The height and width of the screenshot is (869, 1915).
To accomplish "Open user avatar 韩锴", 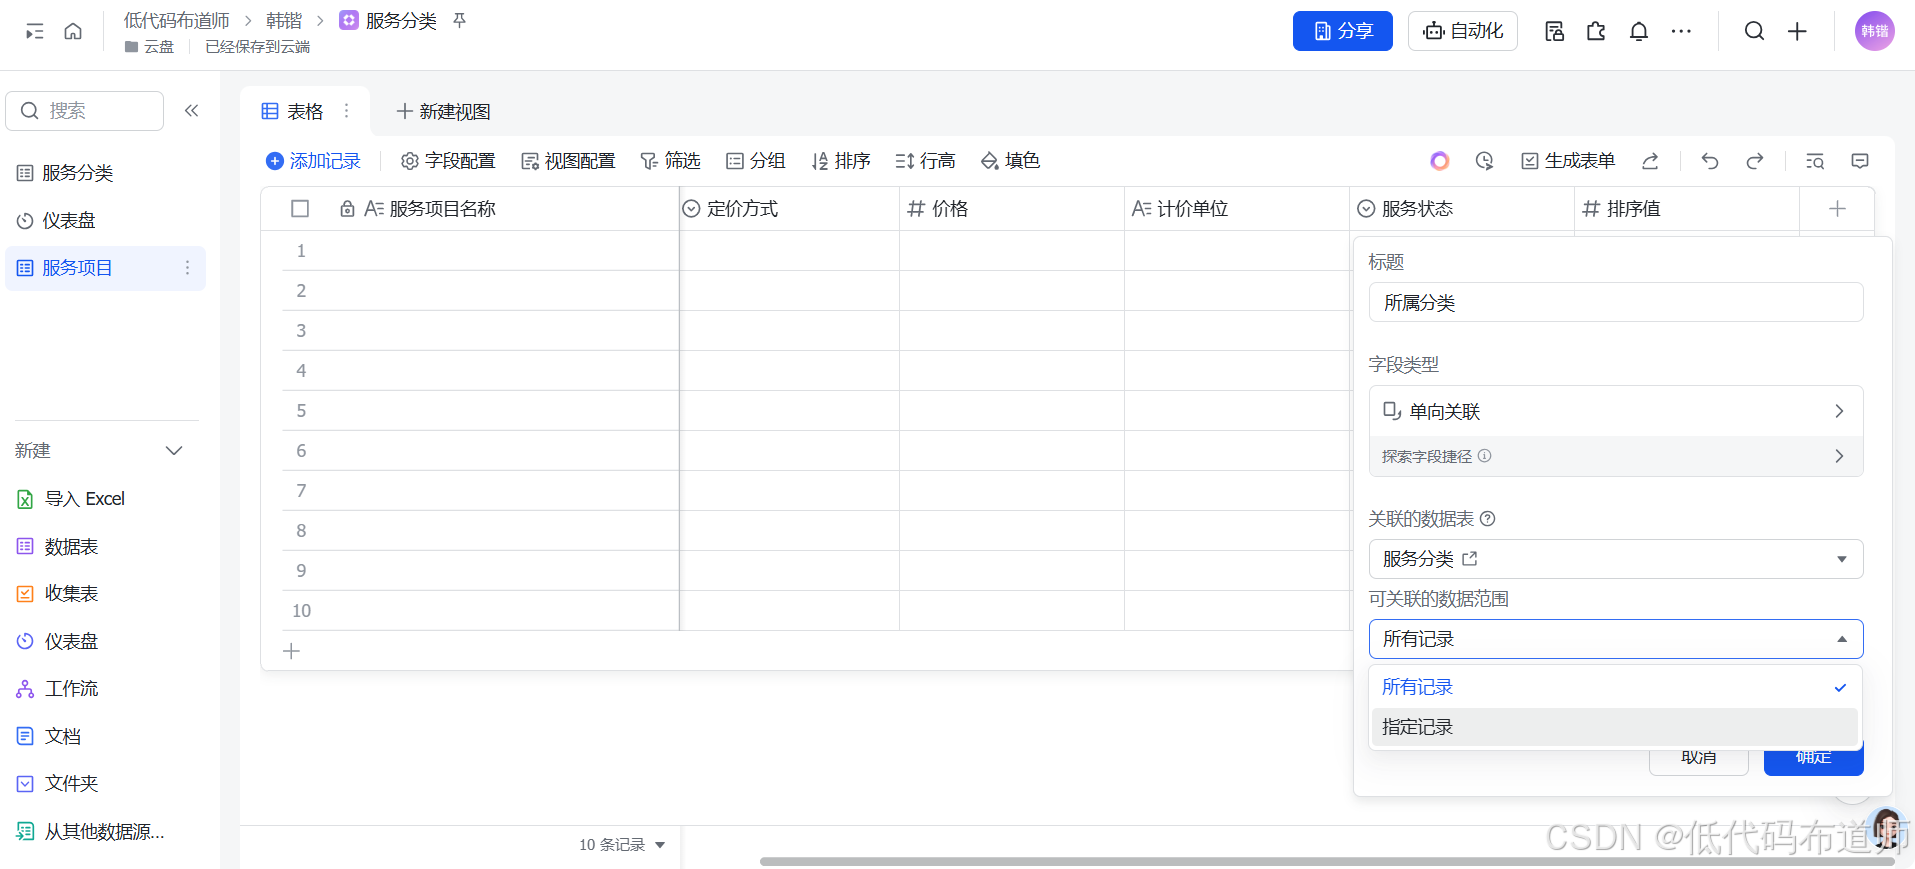I will (1874, 31).
